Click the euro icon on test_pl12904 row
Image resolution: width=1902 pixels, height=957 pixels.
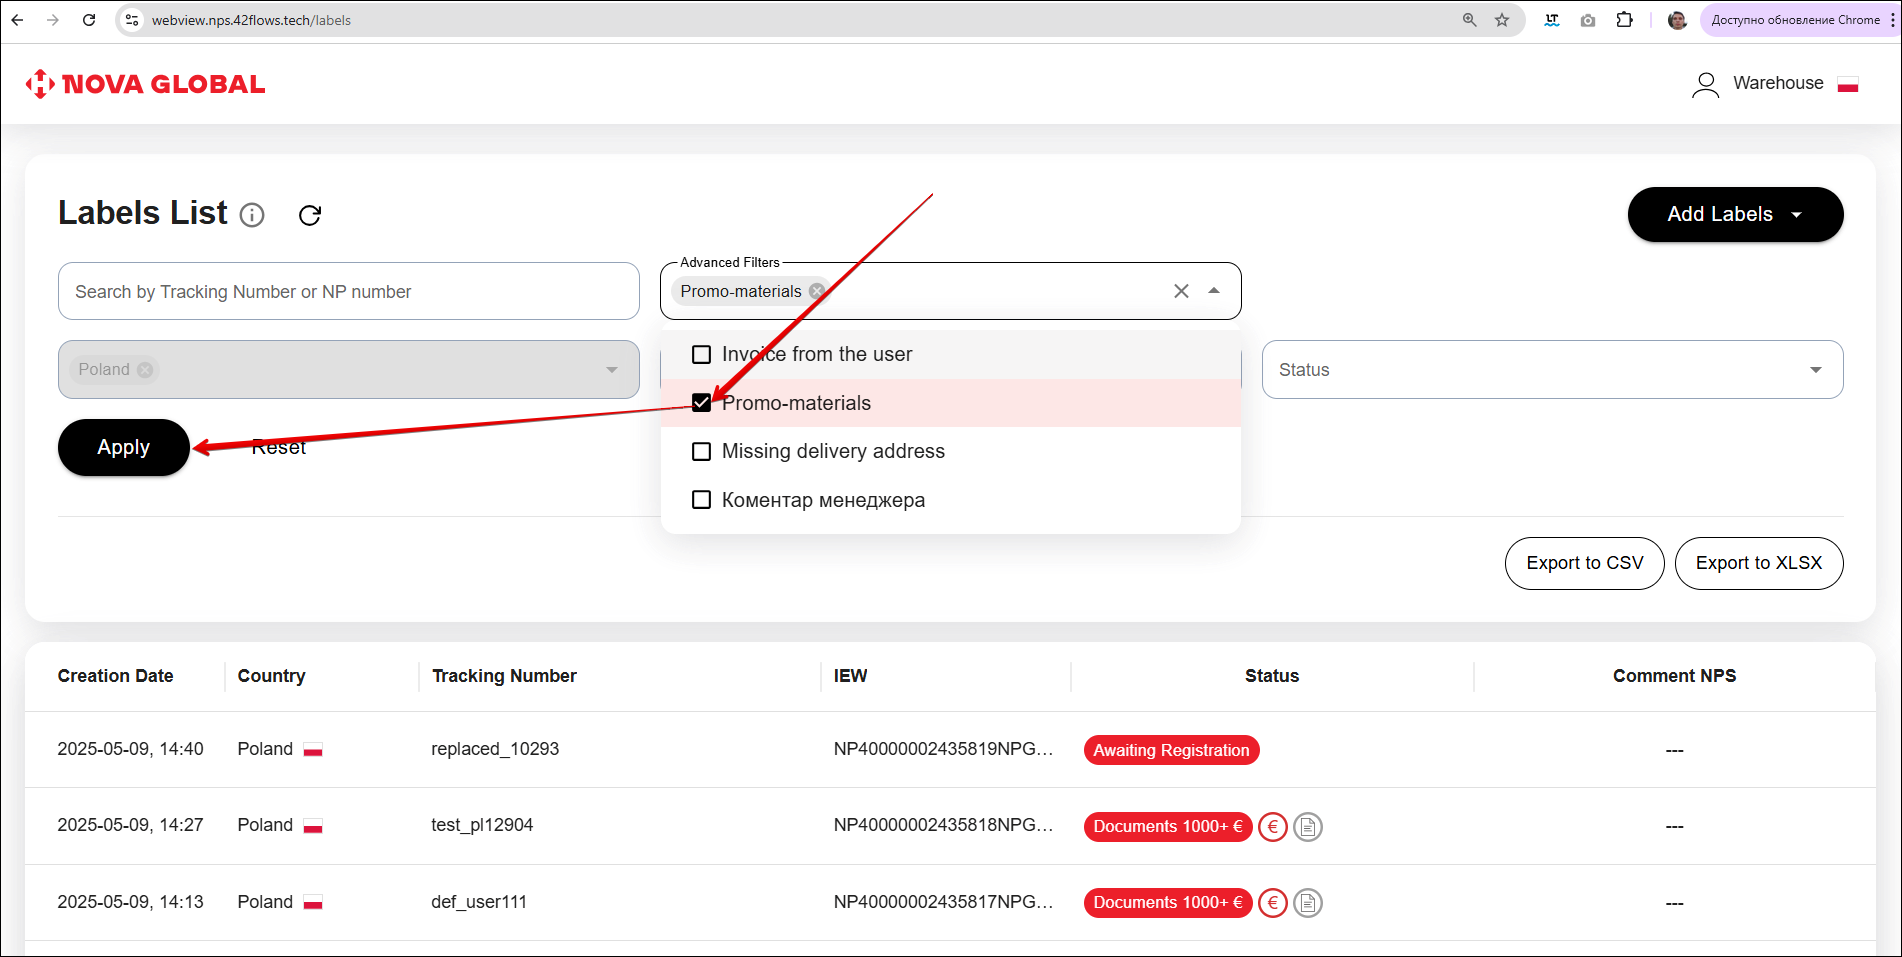1272,827
